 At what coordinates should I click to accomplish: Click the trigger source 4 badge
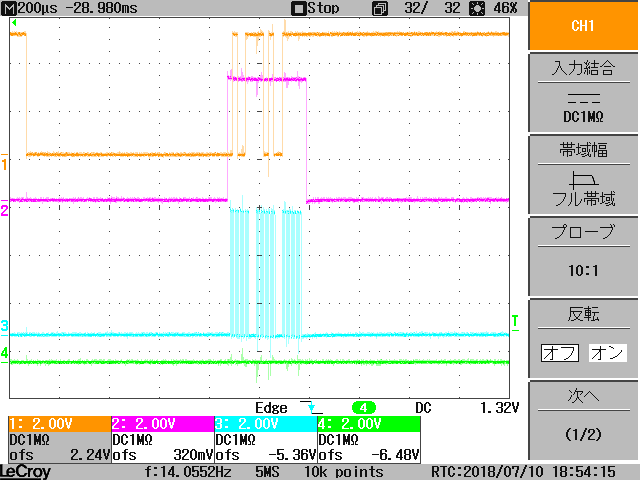pos(363,408)
